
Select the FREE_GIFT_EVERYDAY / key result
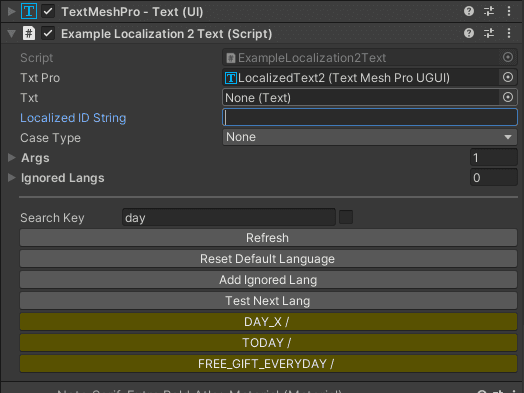pos(268,364)
